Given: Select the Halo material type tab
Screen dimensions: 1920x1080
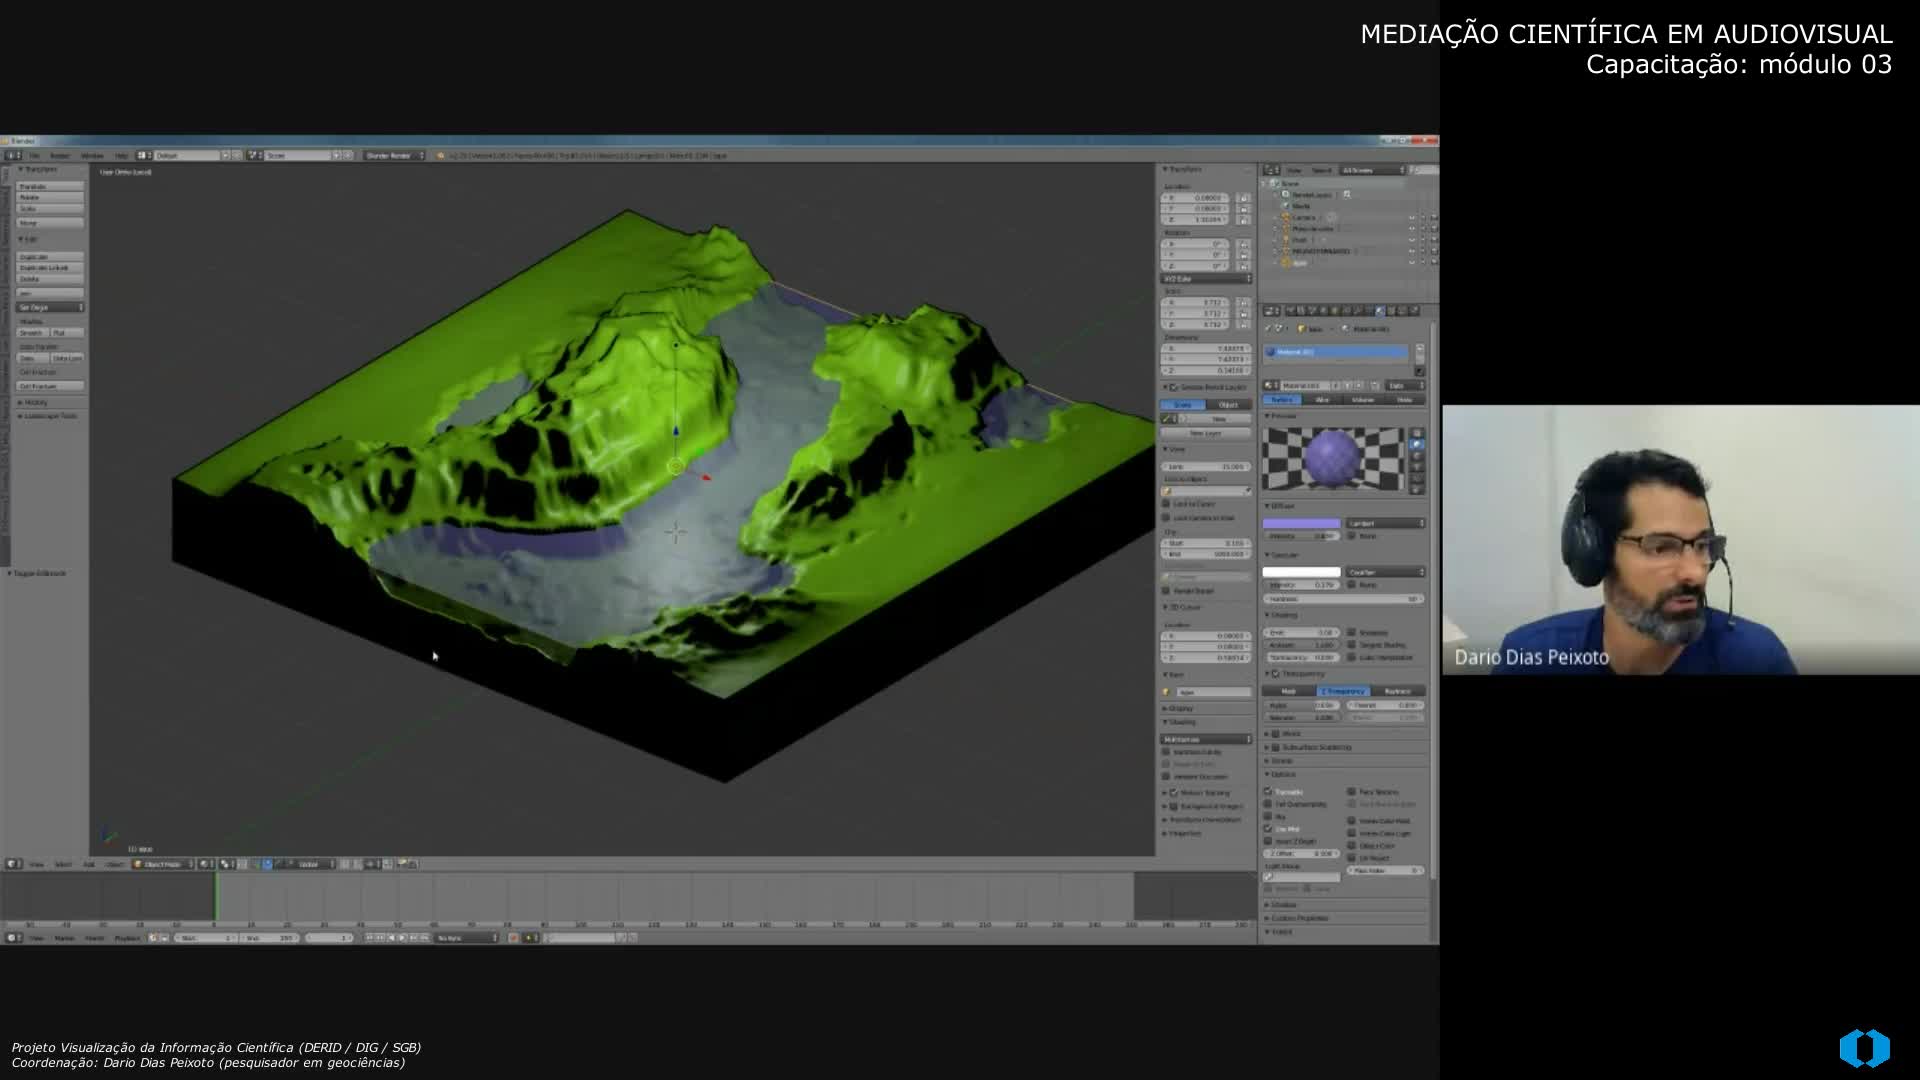Looking at the screenshot, I should click(x=1404, y=400).
